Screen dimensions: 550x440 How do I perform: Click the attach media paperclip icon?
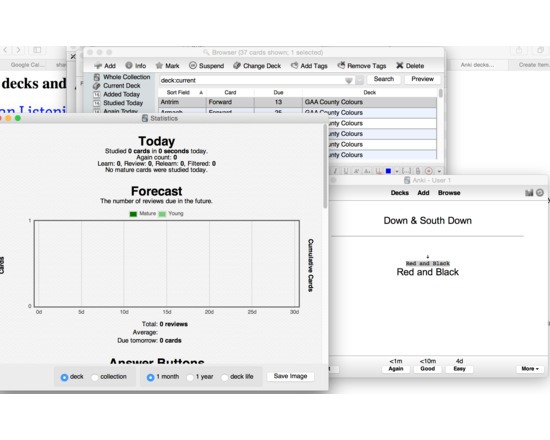coord(418,171)
